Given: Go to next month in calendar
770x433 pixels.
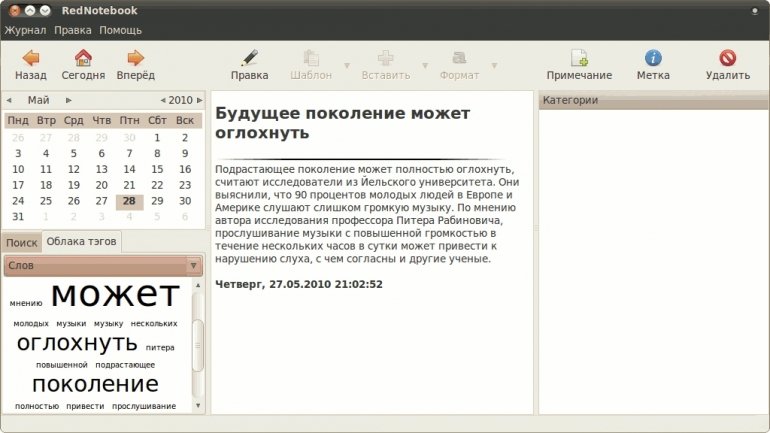Looking at the screenshot, I should tap(69, 100).
